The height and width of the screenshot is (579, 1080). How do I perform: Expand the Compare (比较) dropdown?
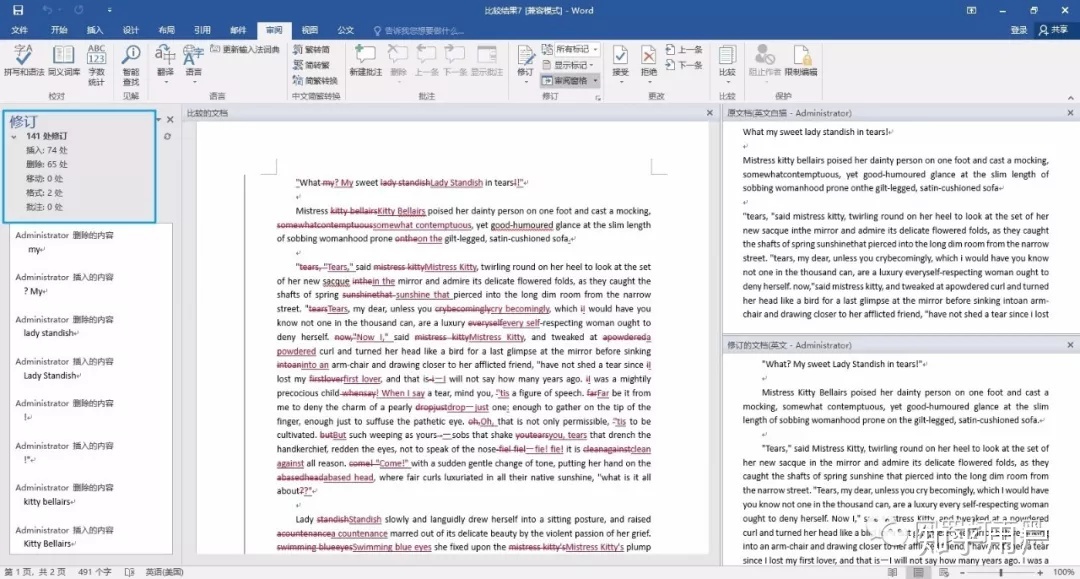727,63
